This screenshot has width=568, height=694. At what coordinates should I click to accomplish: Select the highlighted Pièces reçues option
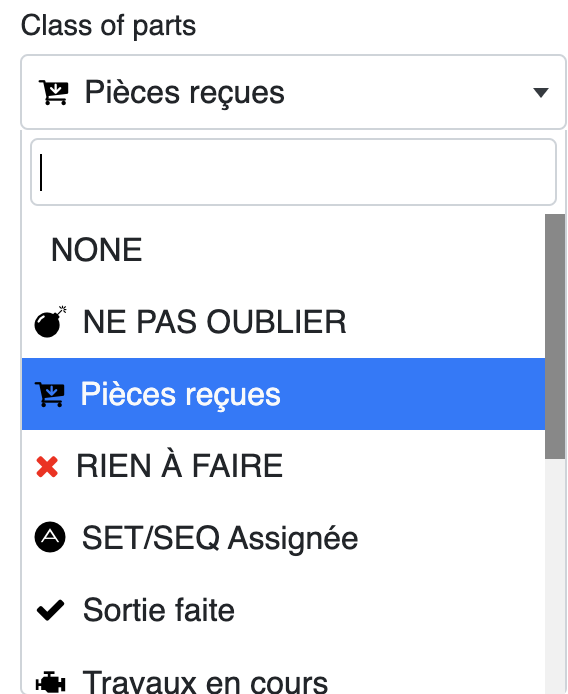point(283,394)
